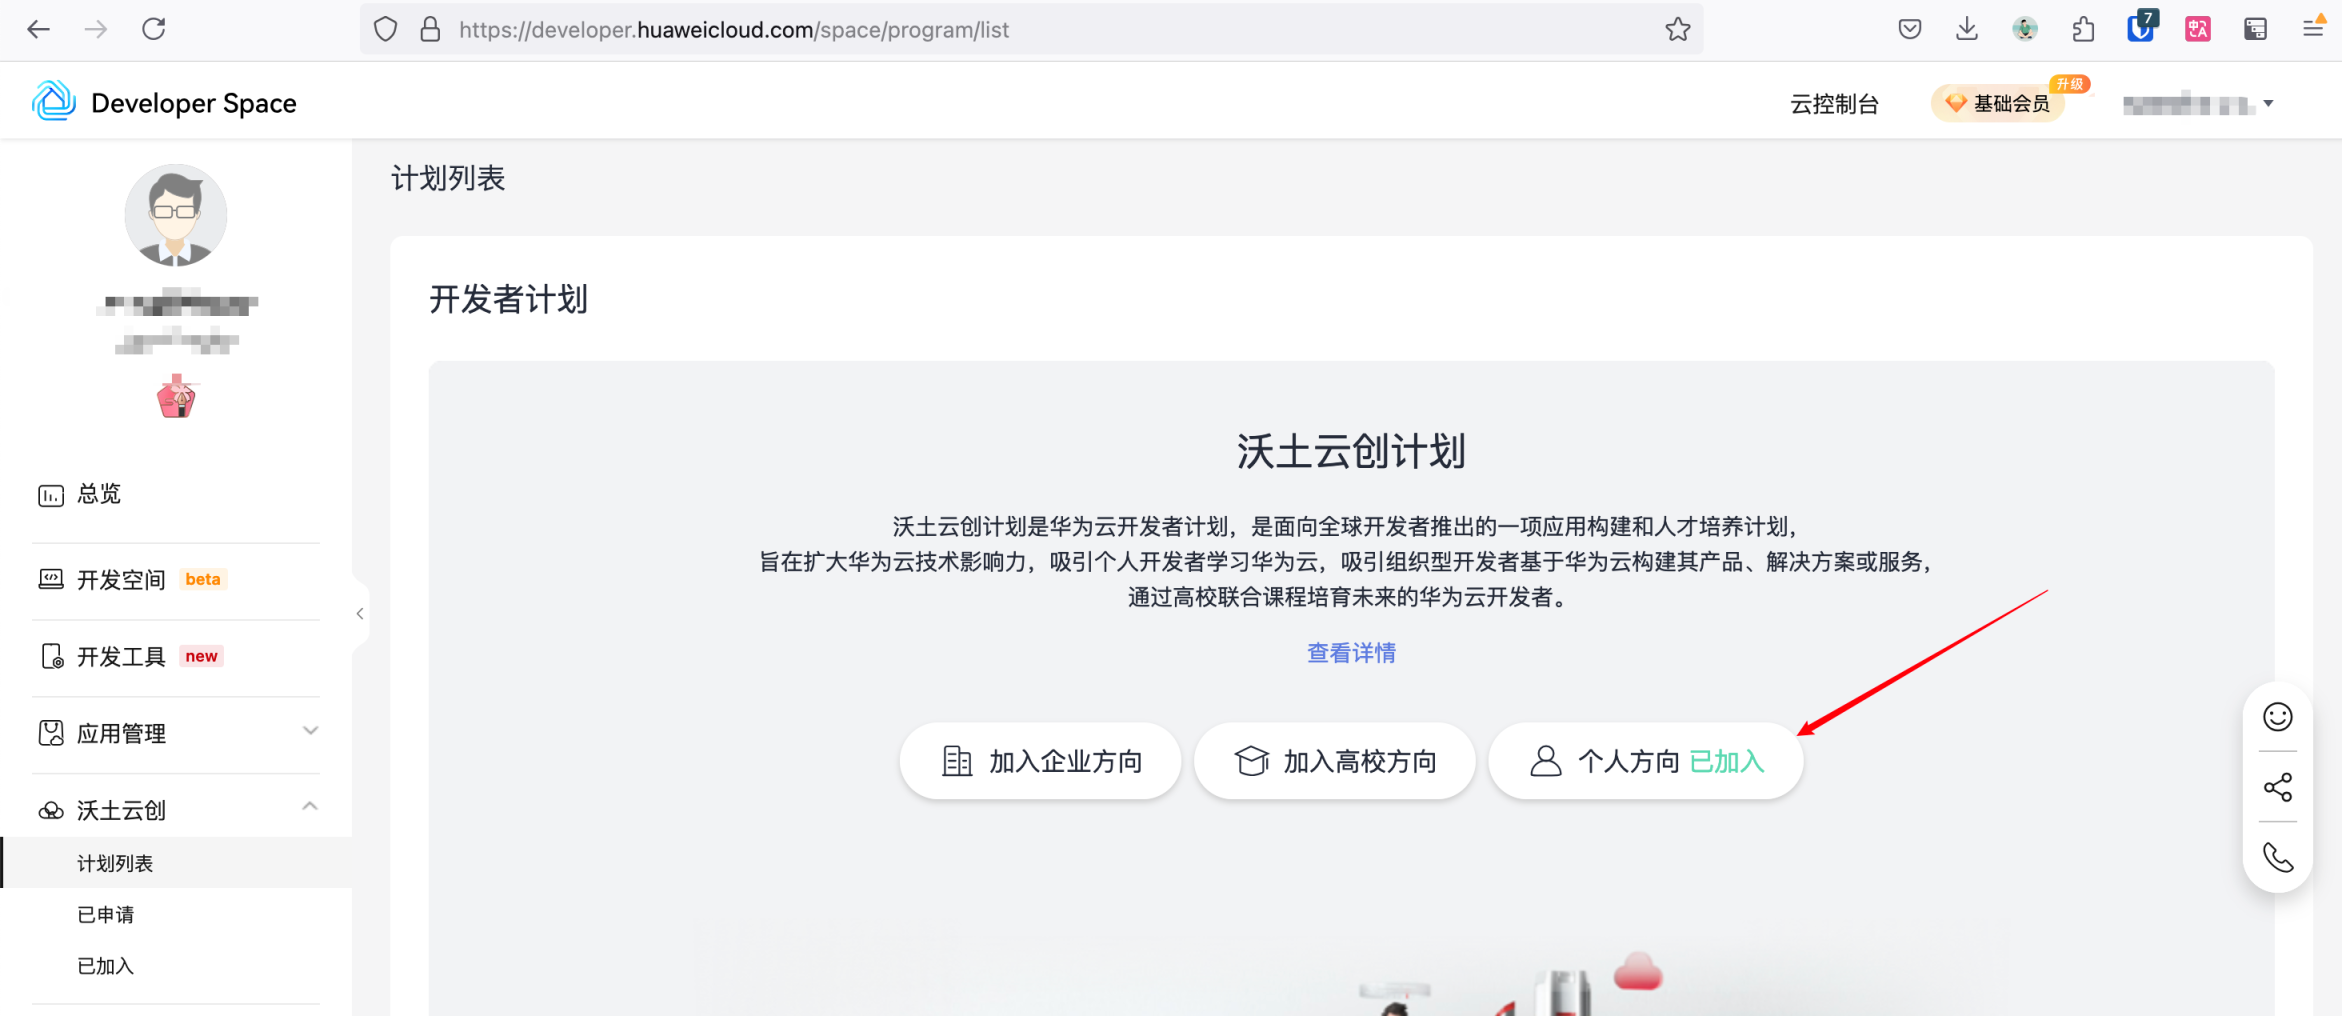Click the share icon in floating panel
This screenshot has height=1016, width=2342.
(x=2277, y=788)
